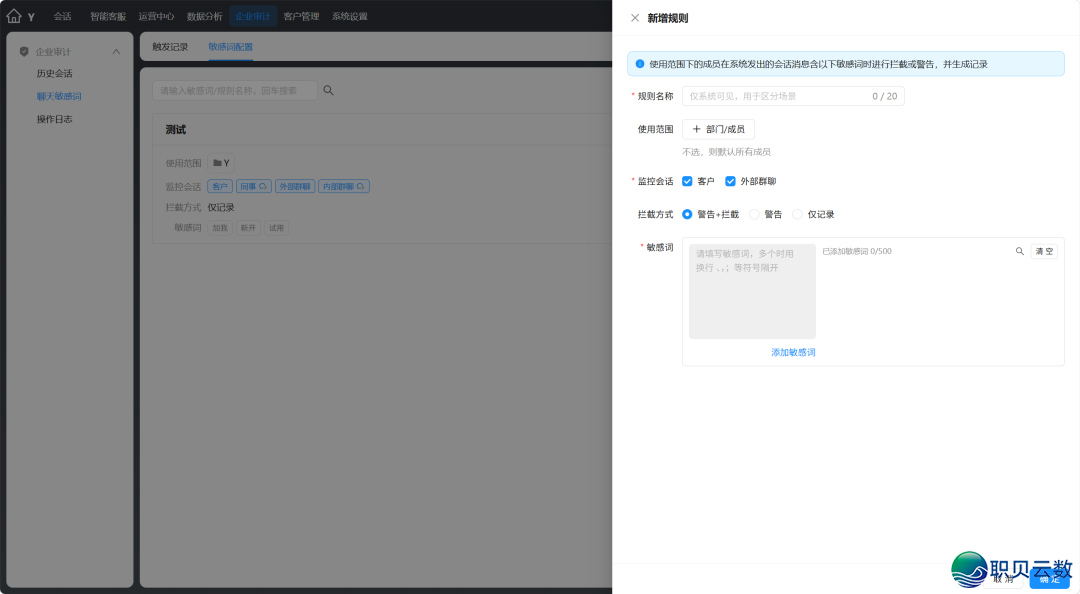This screenshot has width=1080, height=594.
Task: Toggle the 客户 checkbox
Action: (687, 181)
